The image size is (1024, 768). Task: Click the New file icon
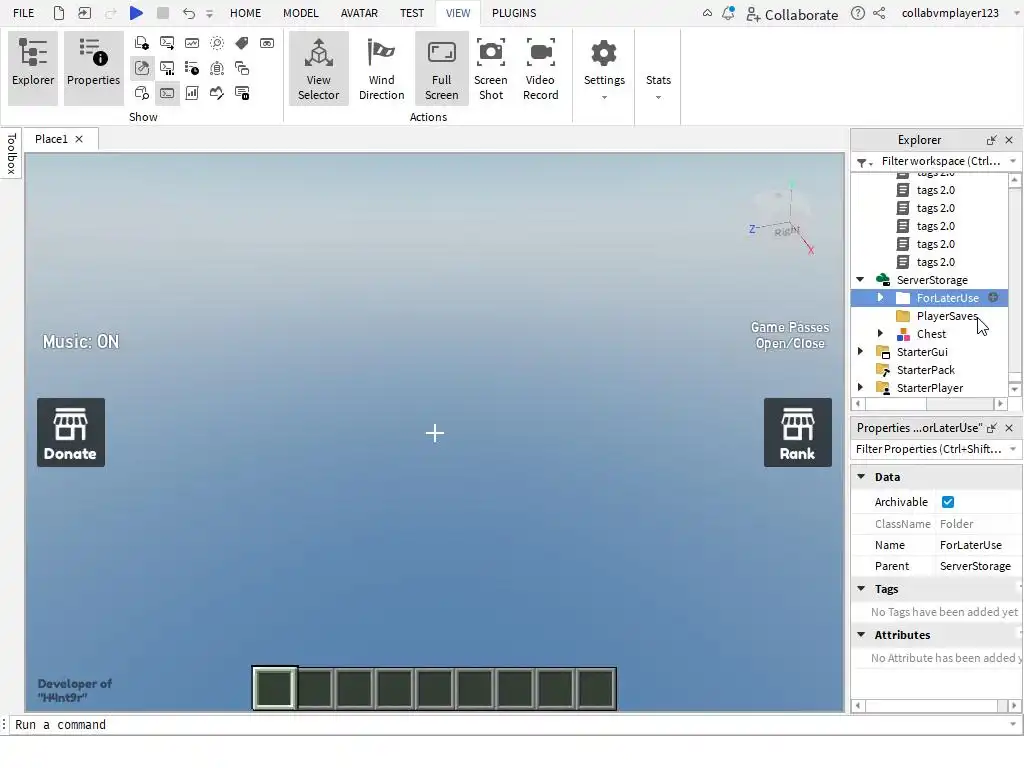pyautogui.click(x=59, y=12)
